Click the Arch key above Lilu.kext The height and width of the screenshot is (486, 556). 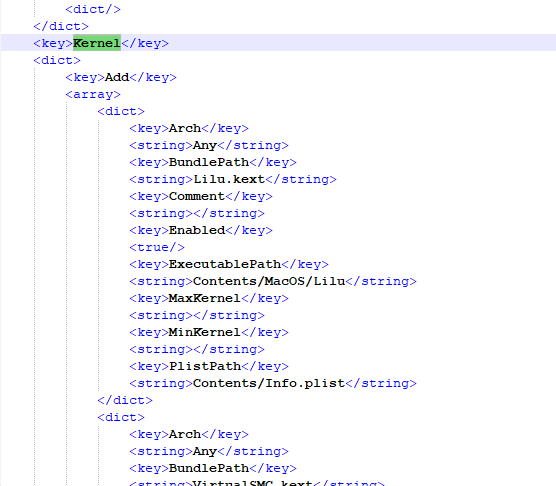click(189, 128)
